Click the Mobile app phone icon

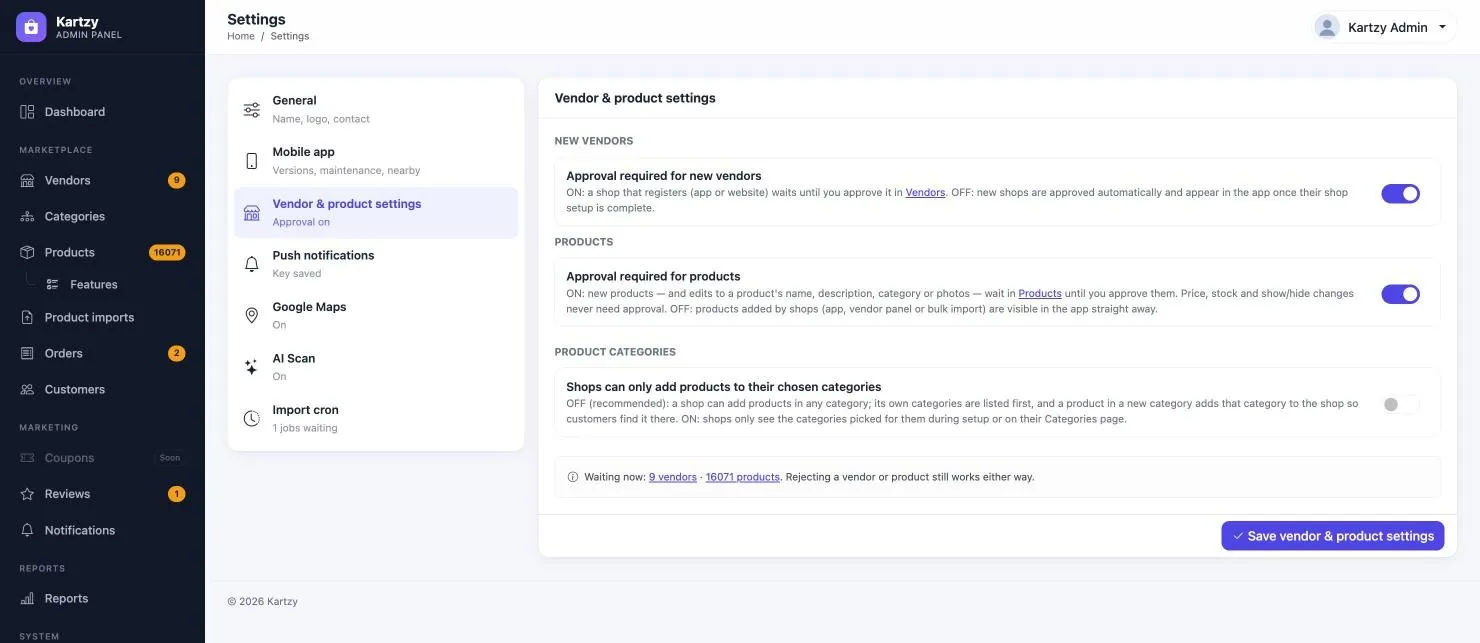point(252,161)
